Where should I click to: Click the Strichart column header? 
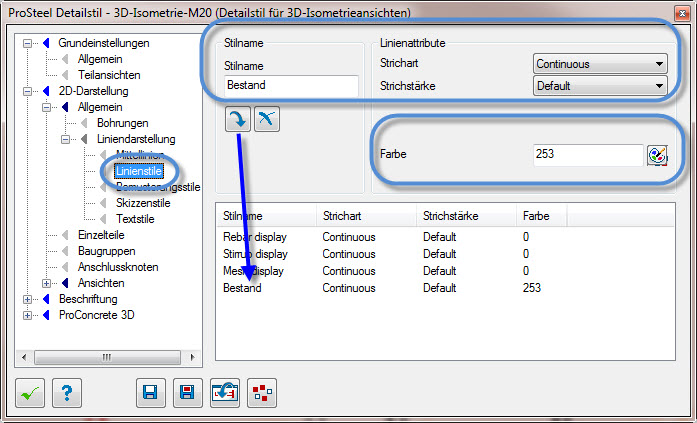coord(367,216)
